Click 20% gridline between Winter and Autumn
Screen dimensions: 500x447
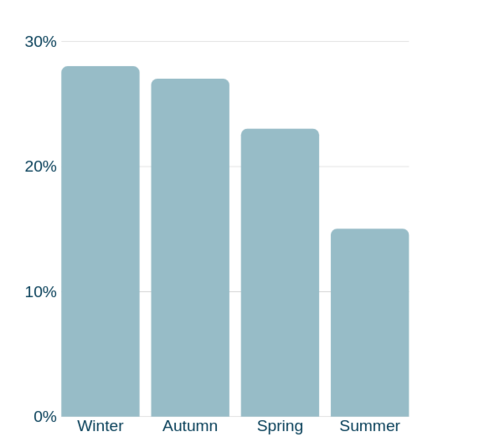[x=145, y=166]
